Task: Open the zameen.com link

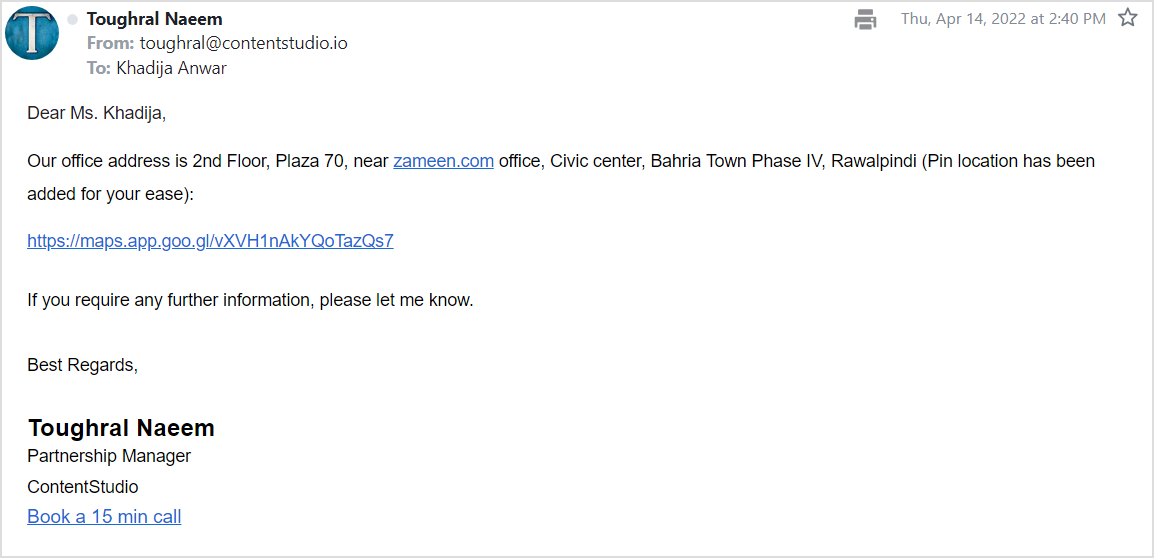Action: pyautogui.click(x=444, y=160)
